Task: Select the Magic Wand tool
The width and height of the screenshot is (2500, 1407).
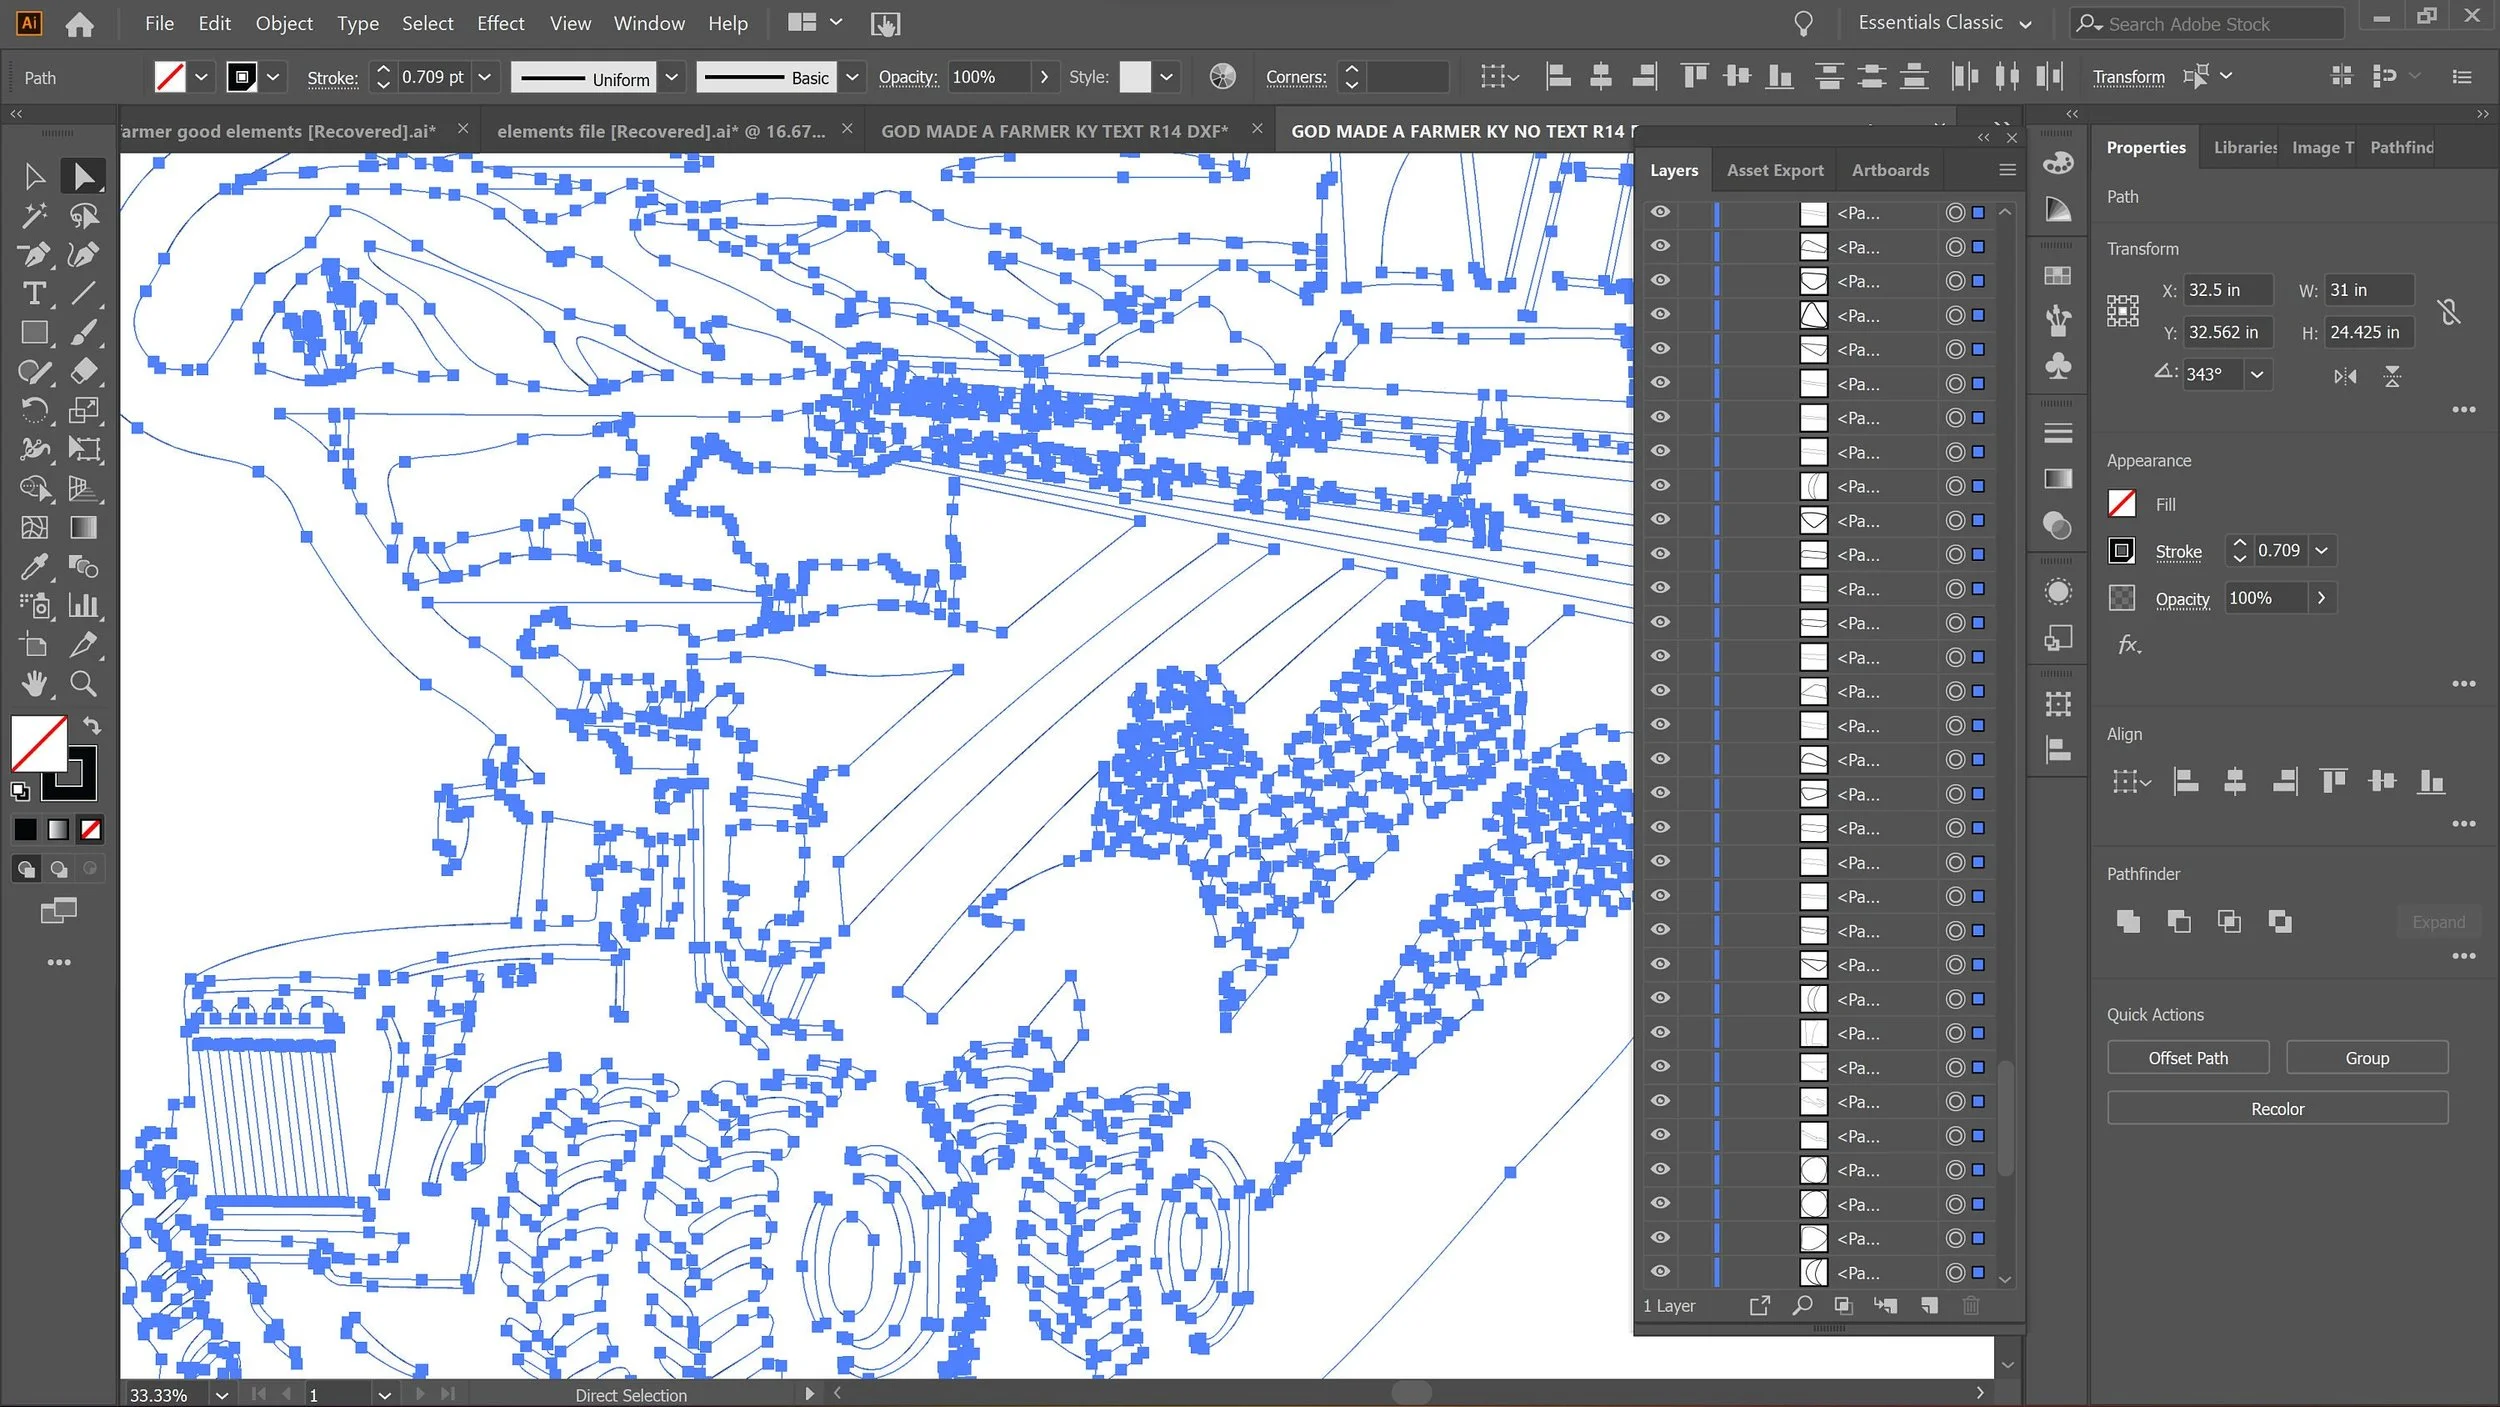Action: [x=34, y=216]
